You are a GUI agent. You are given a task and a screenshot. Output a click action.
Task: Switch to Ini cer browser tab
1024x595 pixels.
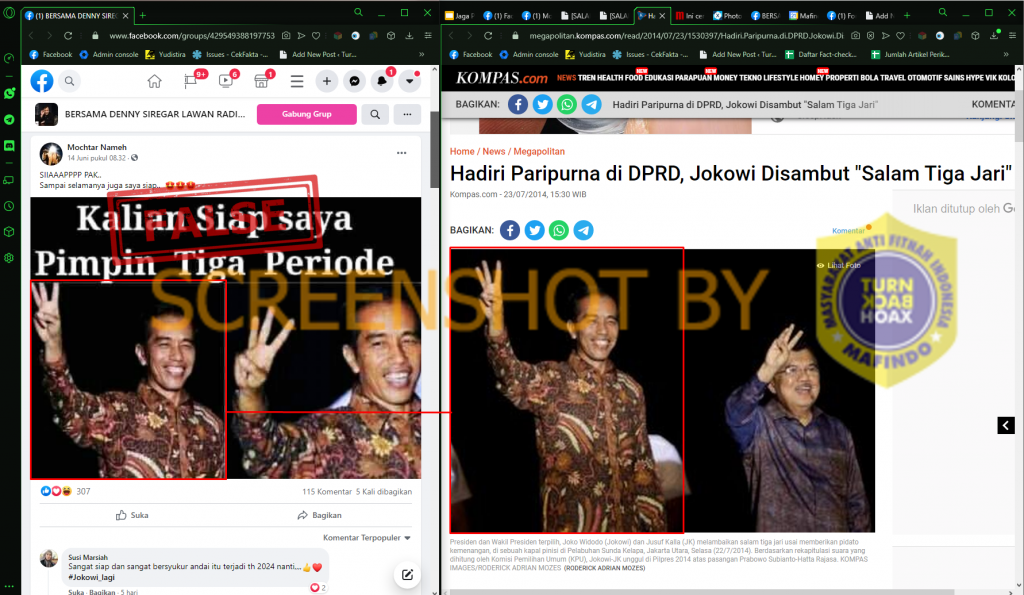tap(690, 16)
